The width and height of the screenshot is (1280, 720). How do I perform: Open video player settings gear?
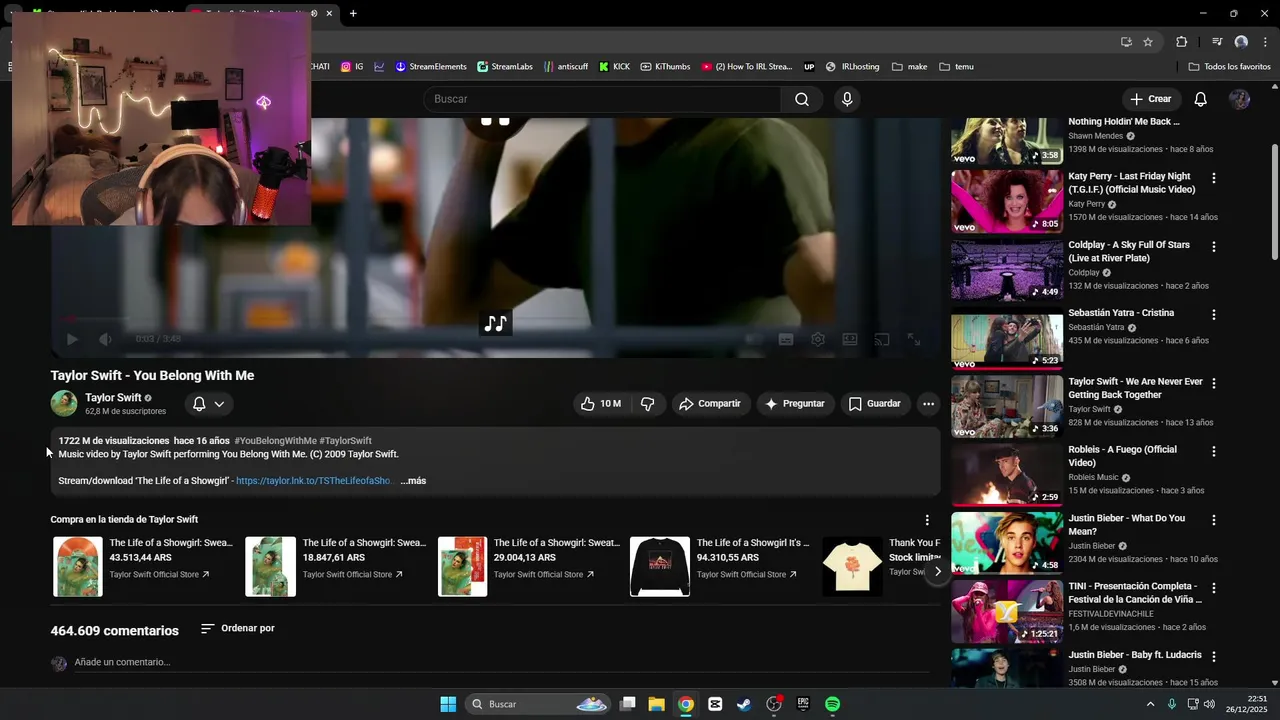818,339
